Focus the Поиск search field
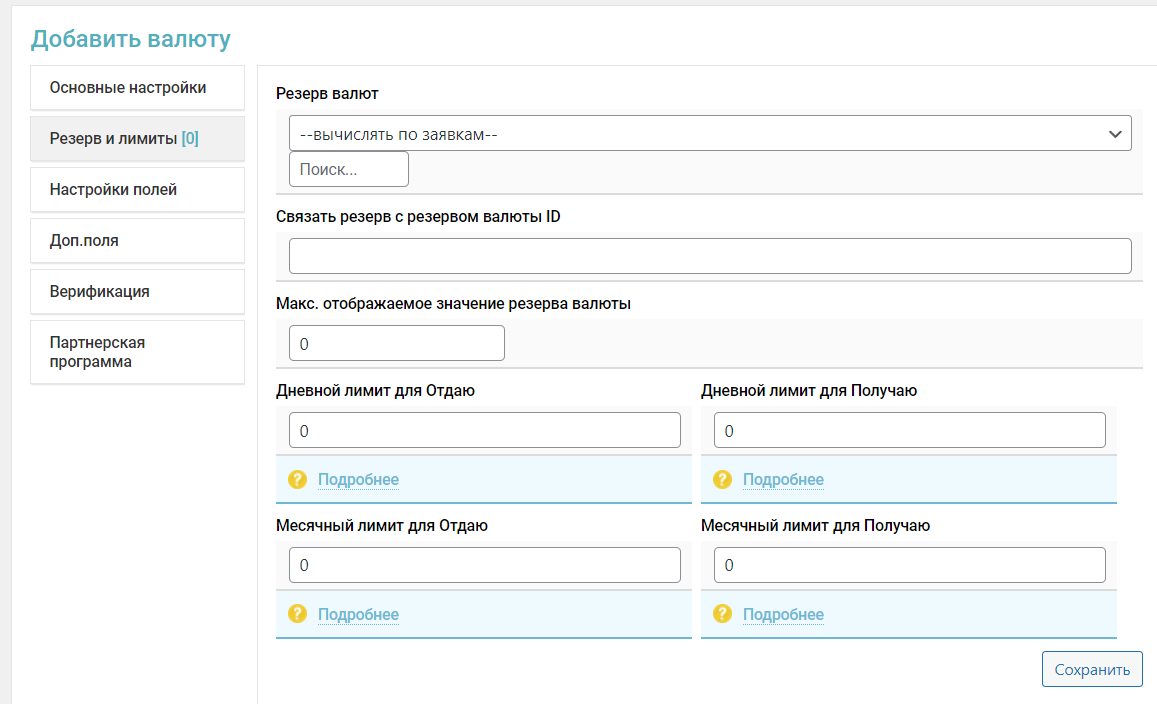Image resolution: width=1157 pixels, height=704 pixels. (349, 169)
